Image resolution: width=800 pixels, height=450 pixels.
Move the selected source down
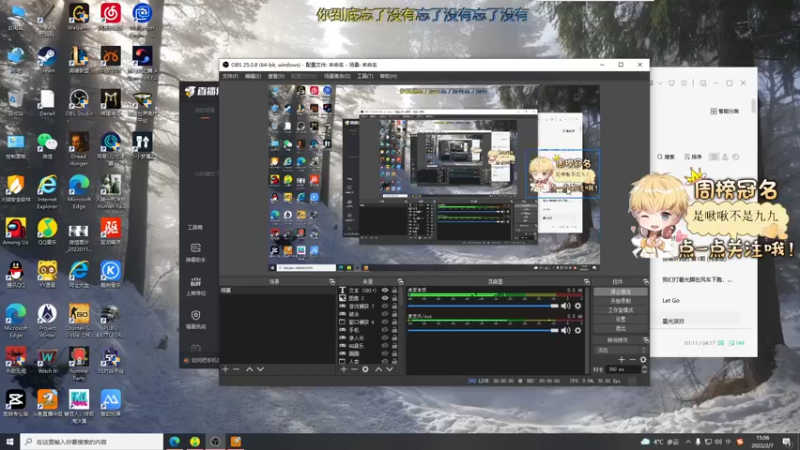[x=390, y=369]
